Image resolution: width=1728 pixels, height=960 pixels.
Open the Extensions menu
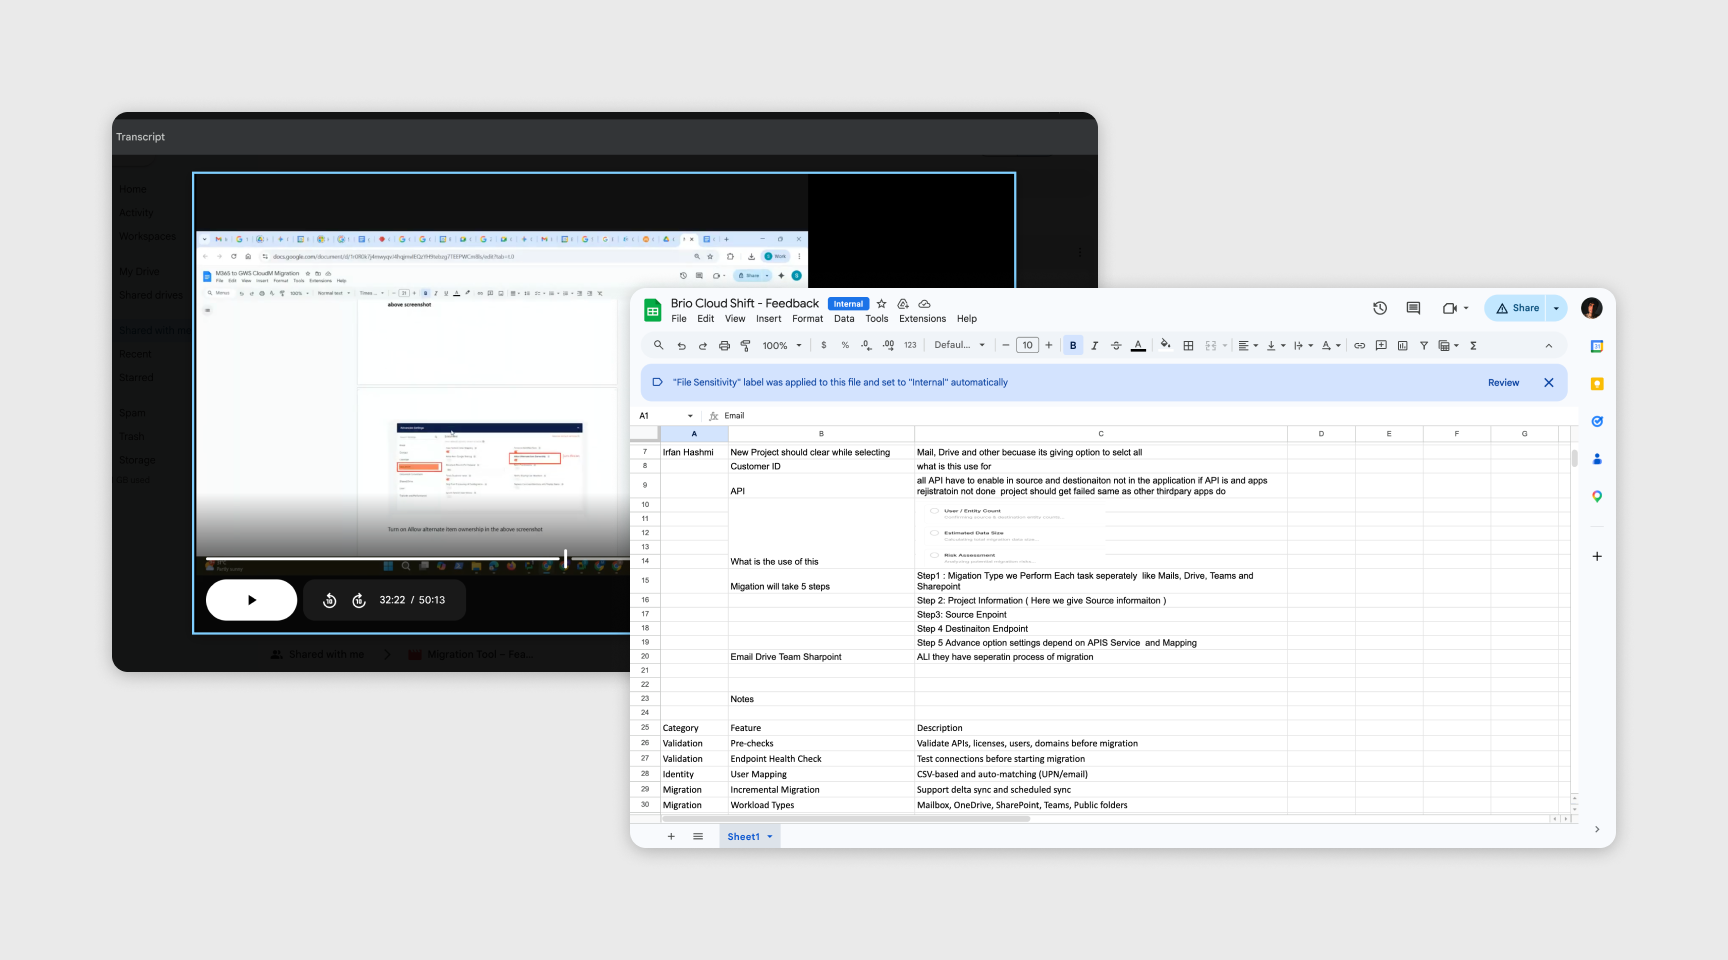coord(922,319)
